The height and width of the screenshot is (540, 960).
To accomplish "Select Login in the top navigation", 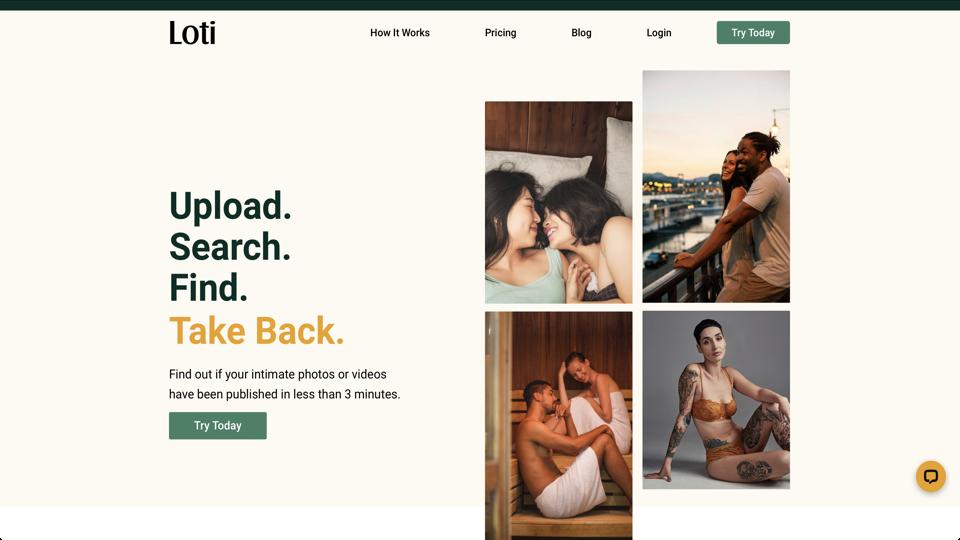I will (659, 33).
